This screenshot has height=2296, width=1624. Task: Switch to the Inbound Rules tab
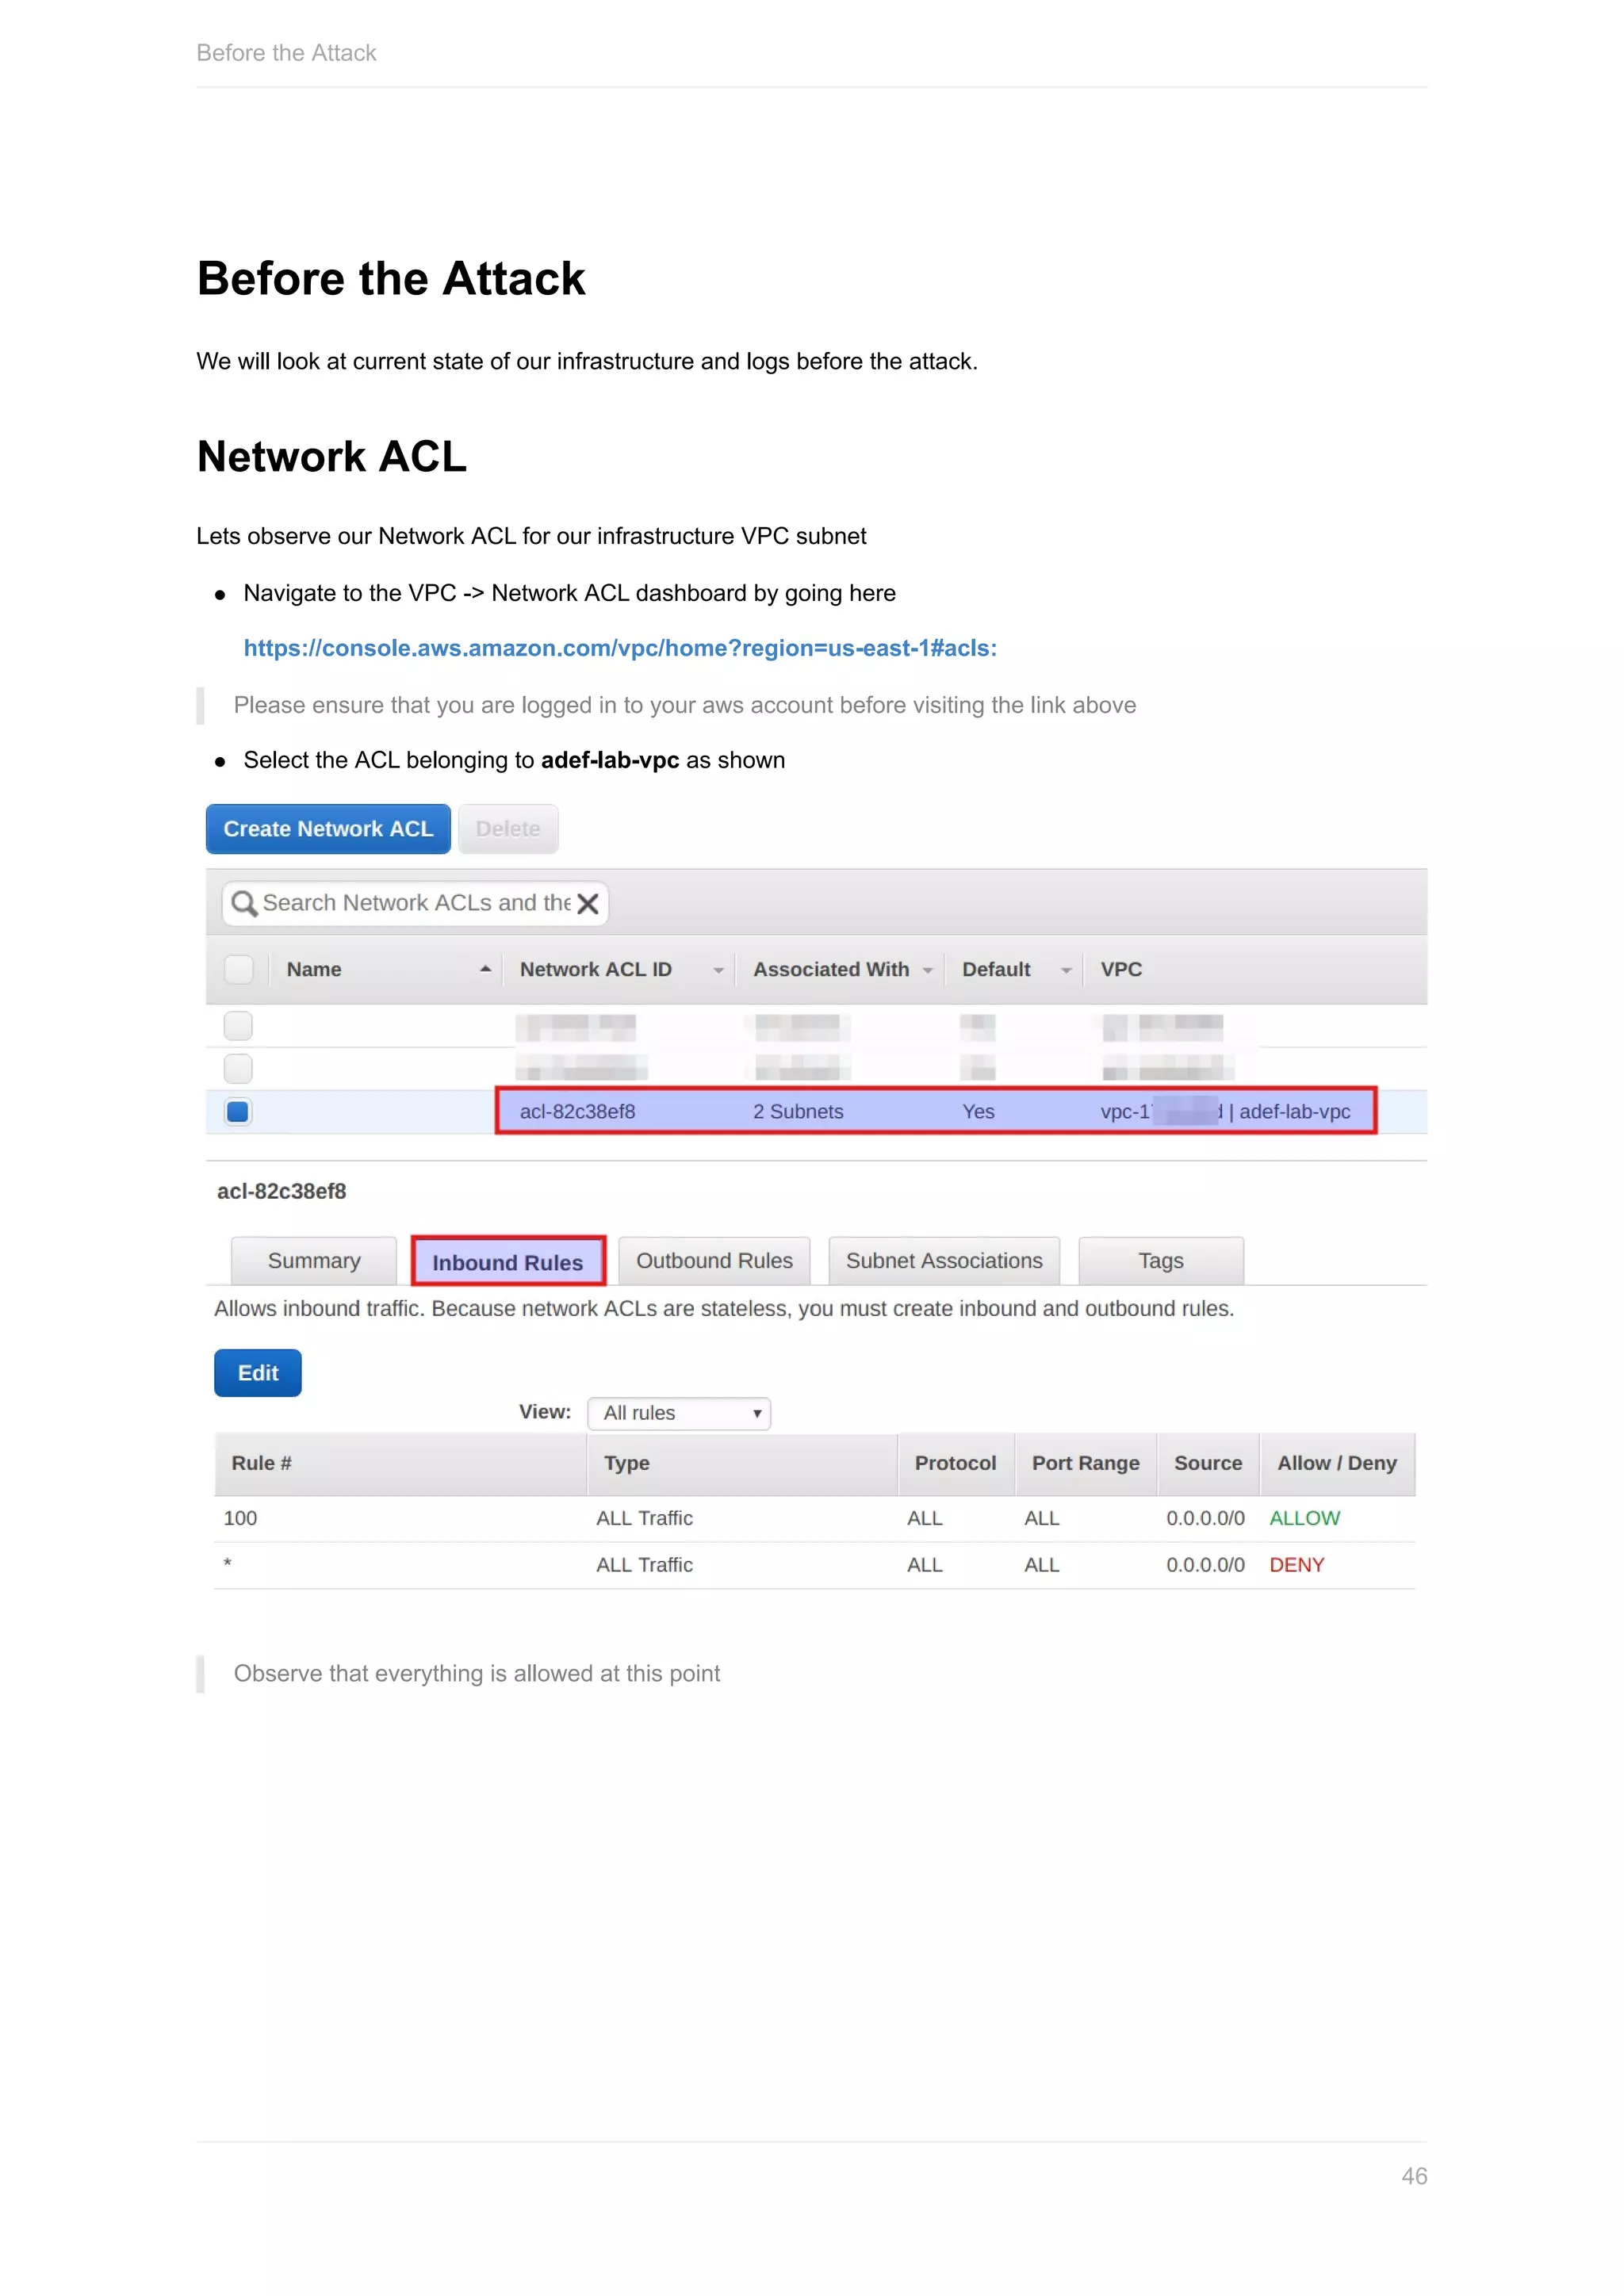point(508,1262)
